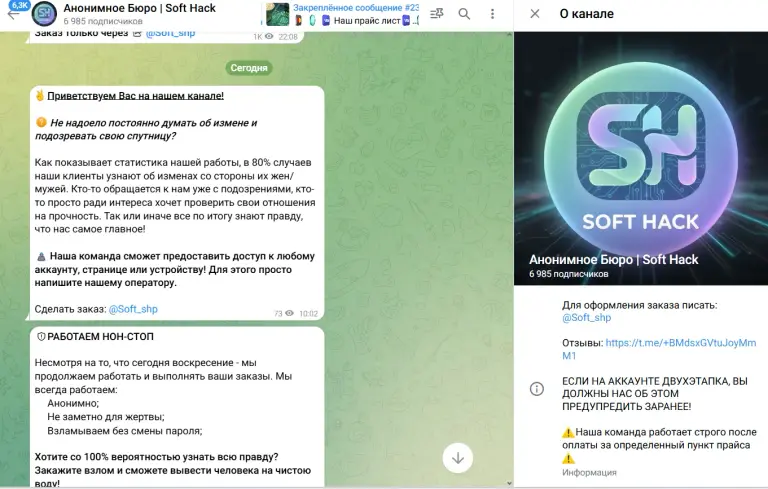Click the Приветствуем Вас на нашем канале heading

tap(136, 96)
